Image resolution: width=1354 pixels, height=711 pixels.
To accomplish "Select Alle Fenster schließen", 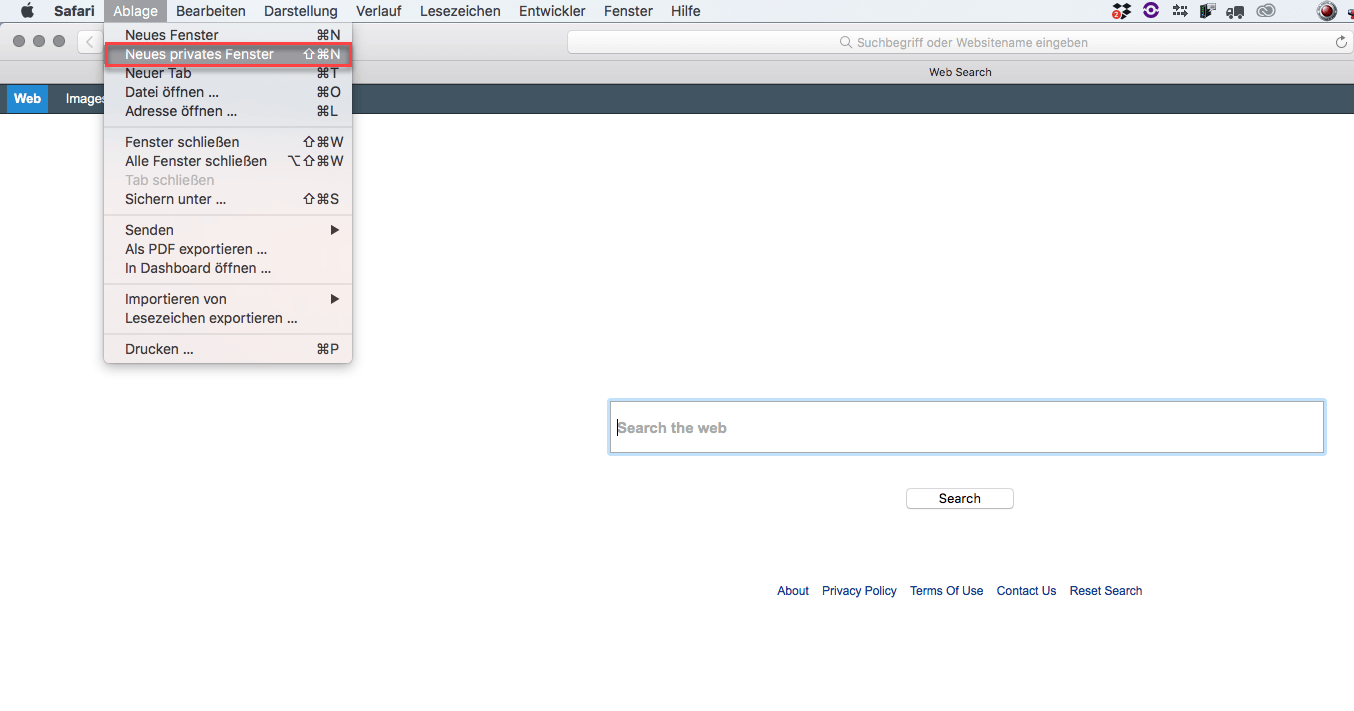I will 228,161.
